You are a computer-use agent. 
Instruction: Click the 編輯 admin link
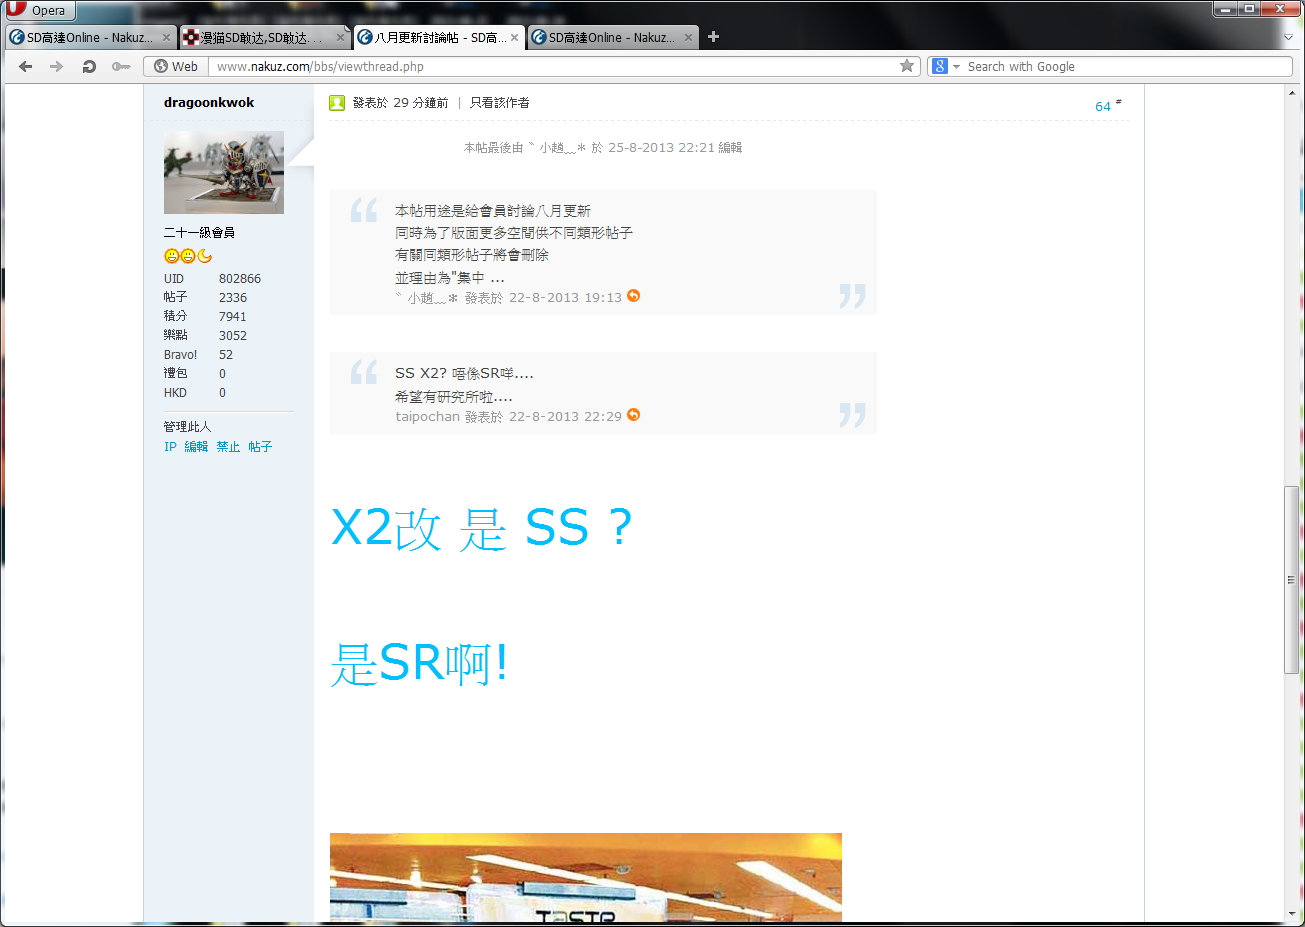[x=196, y=447]
